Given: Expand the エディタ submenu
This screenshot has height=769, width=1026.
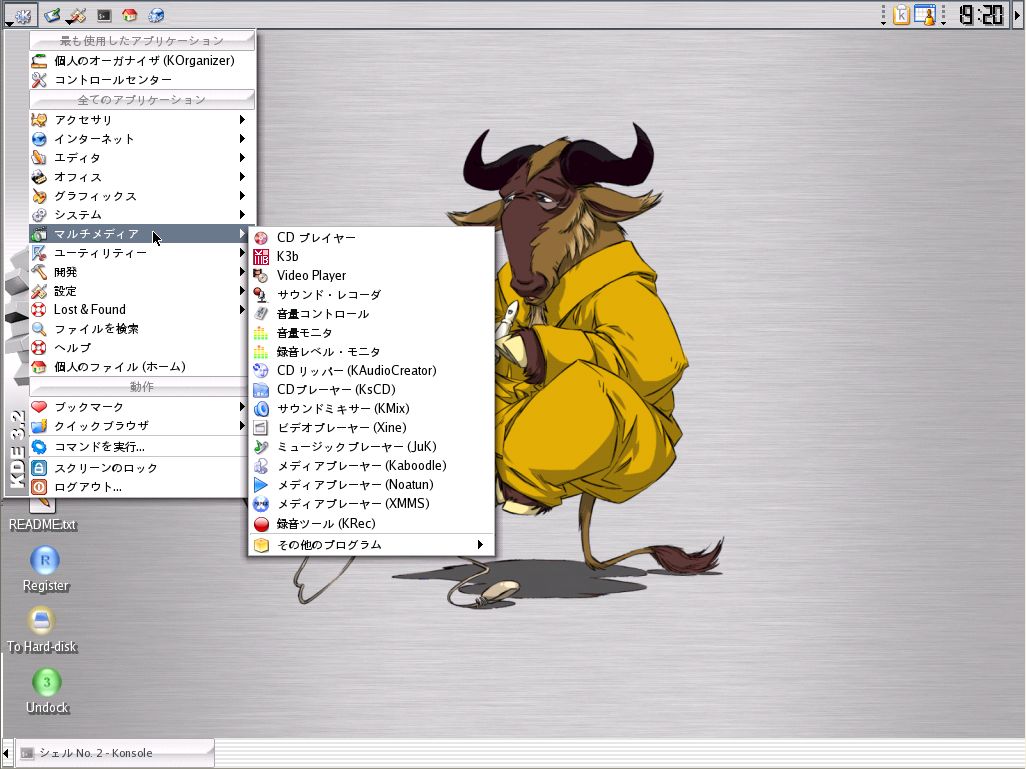Looking at the screenshot, I should pyautogui.click(x=142, y=158).
